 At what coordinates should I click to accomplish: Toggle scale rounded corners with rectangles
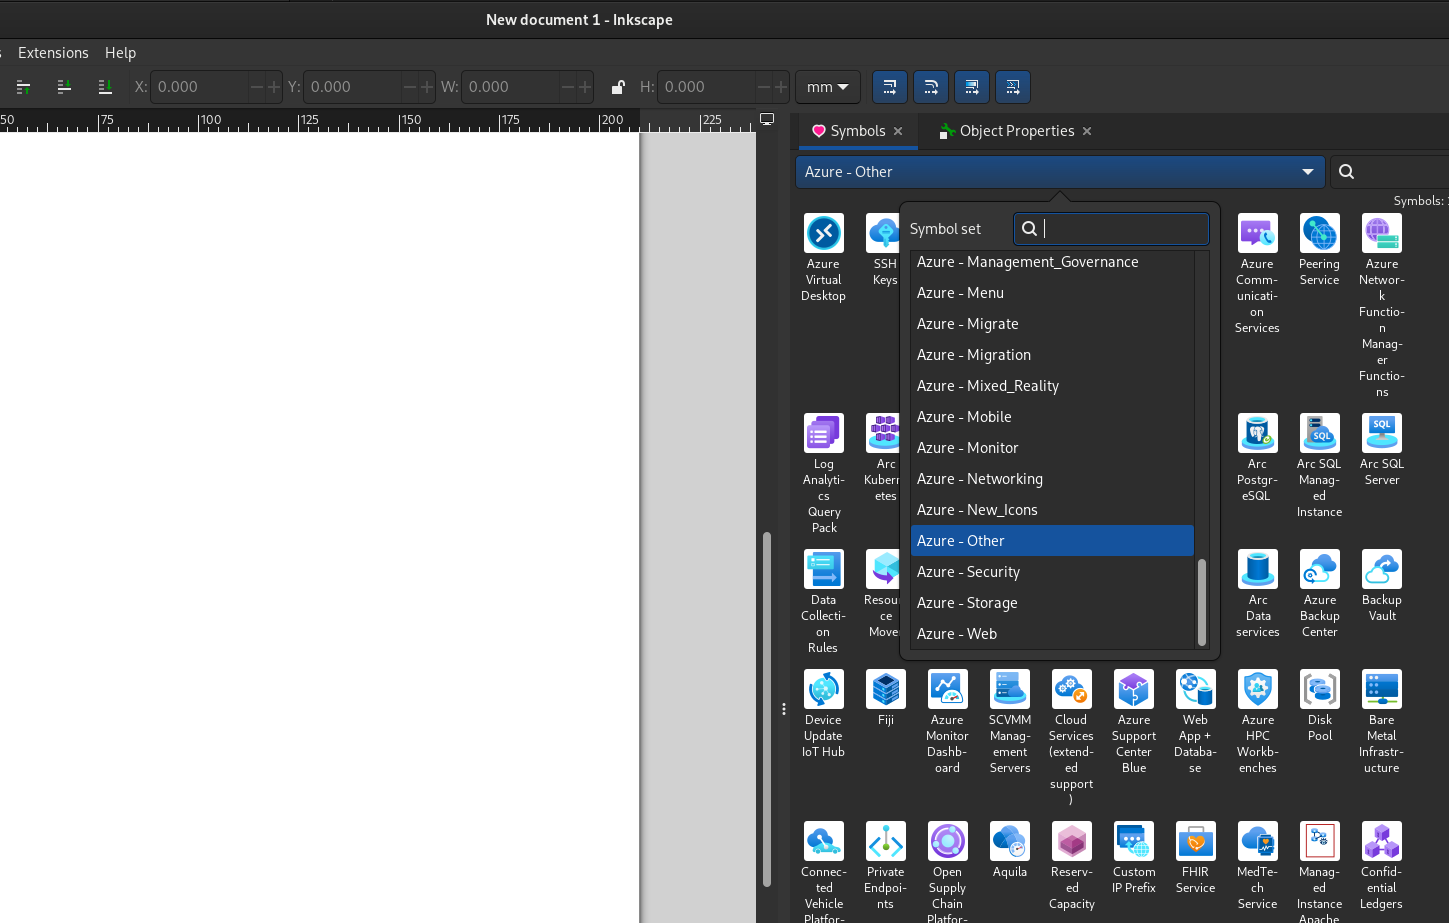[931, 87]
